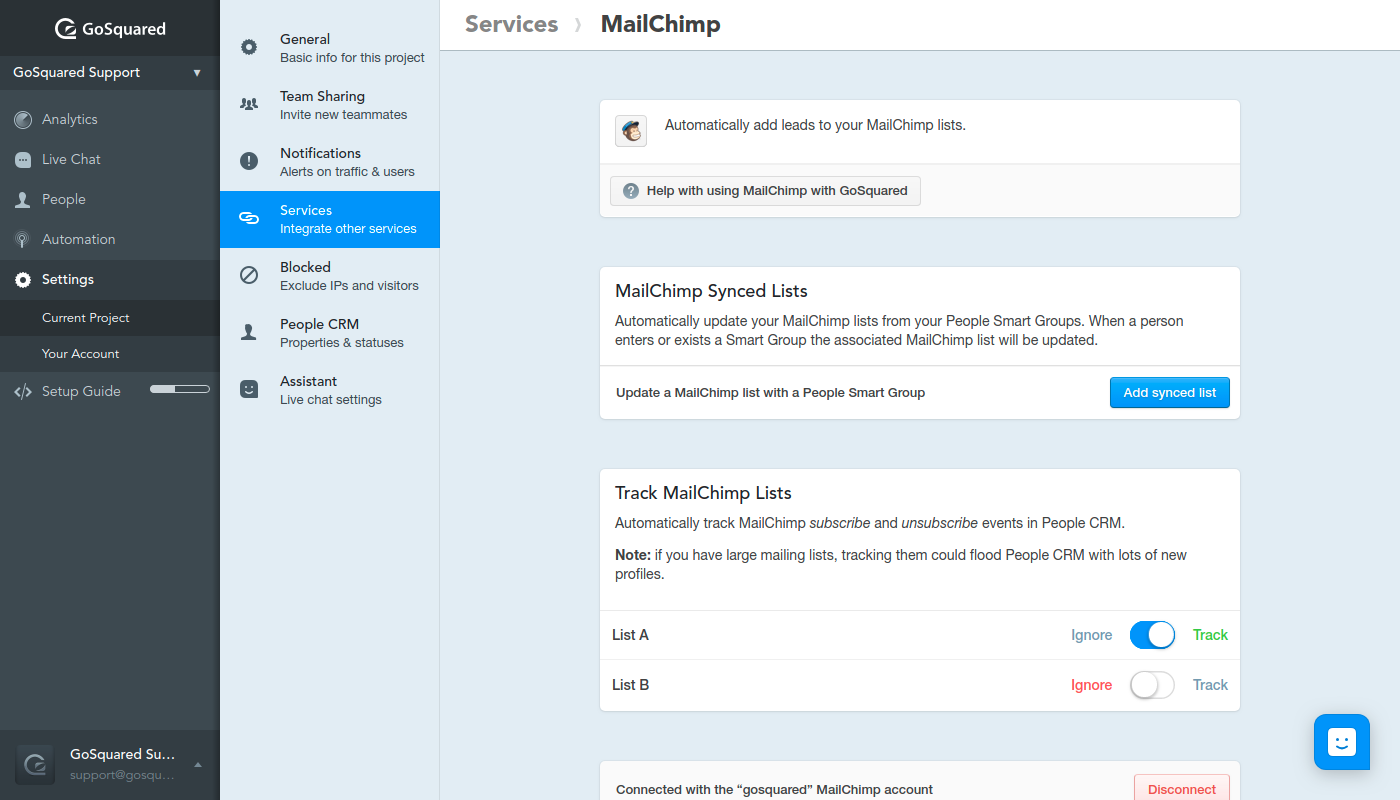
Task: Click the Notifications exclamation icon
Action: (249, 161)
